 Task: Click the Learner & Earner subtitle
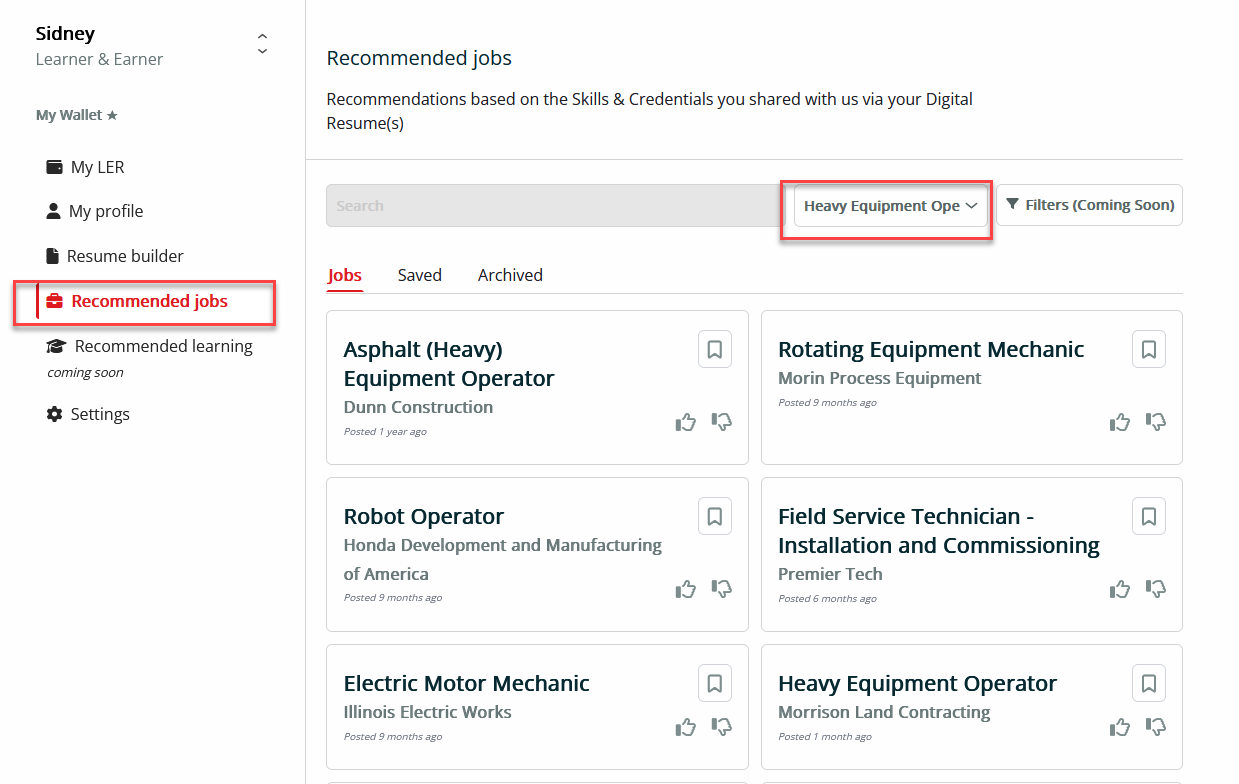coord(99,59)
